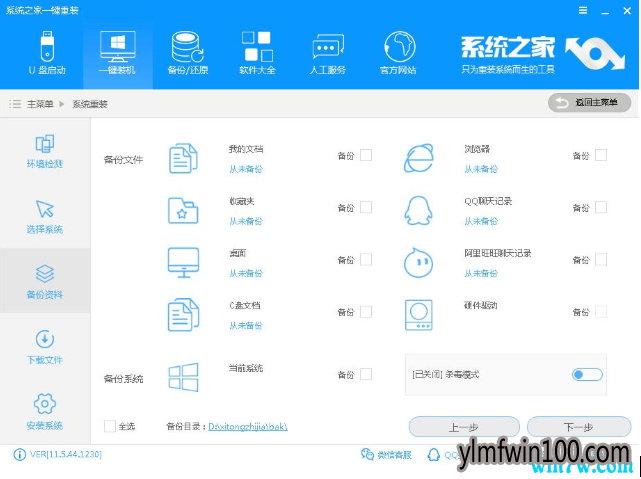This screenshot has height=479, width=641.
Task: Click the breadcrumb list icon
Action: click(x=15, y=104)
